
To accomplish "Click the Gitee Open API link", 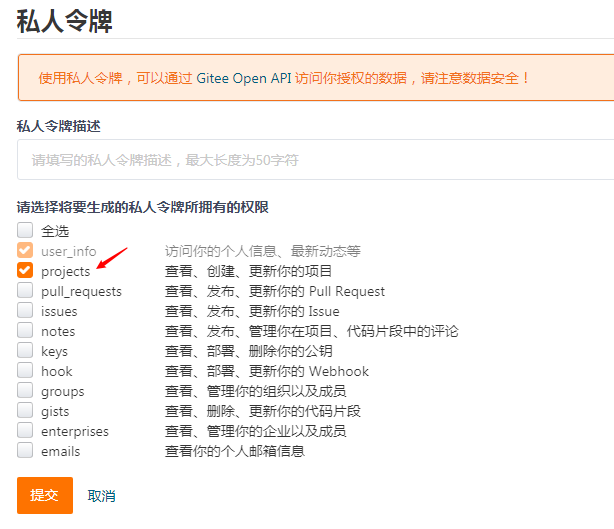I will tap(244, 78).
